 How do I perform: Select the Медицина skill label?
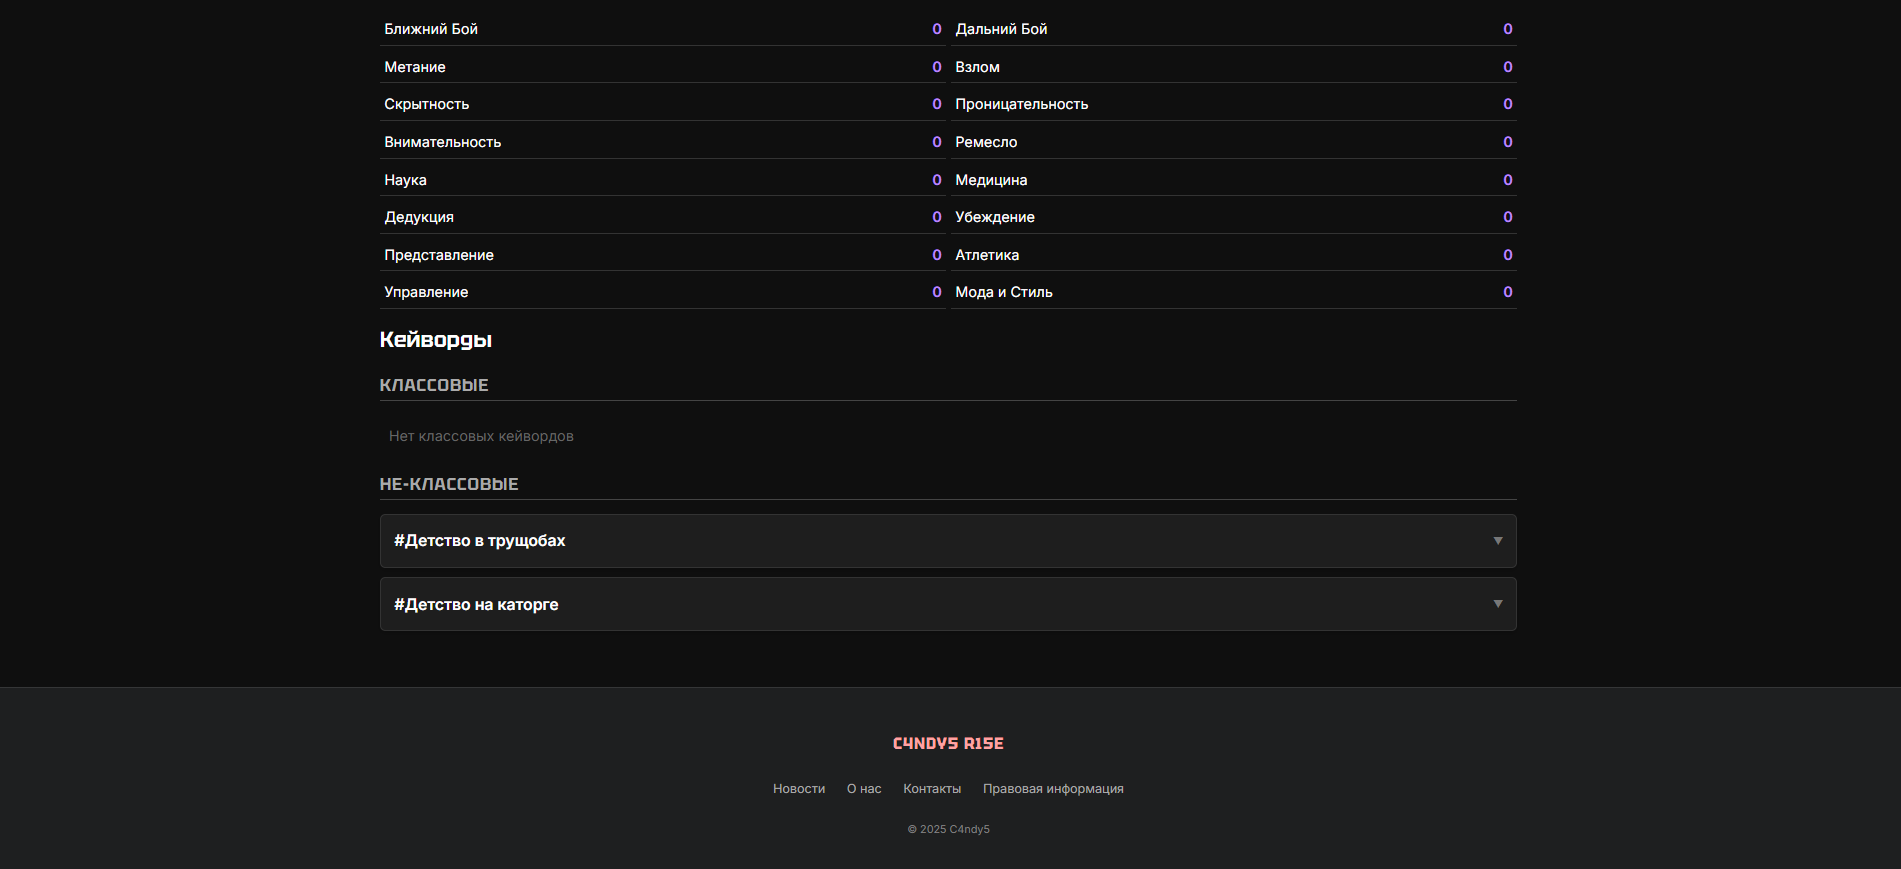(x=991, y=180)
